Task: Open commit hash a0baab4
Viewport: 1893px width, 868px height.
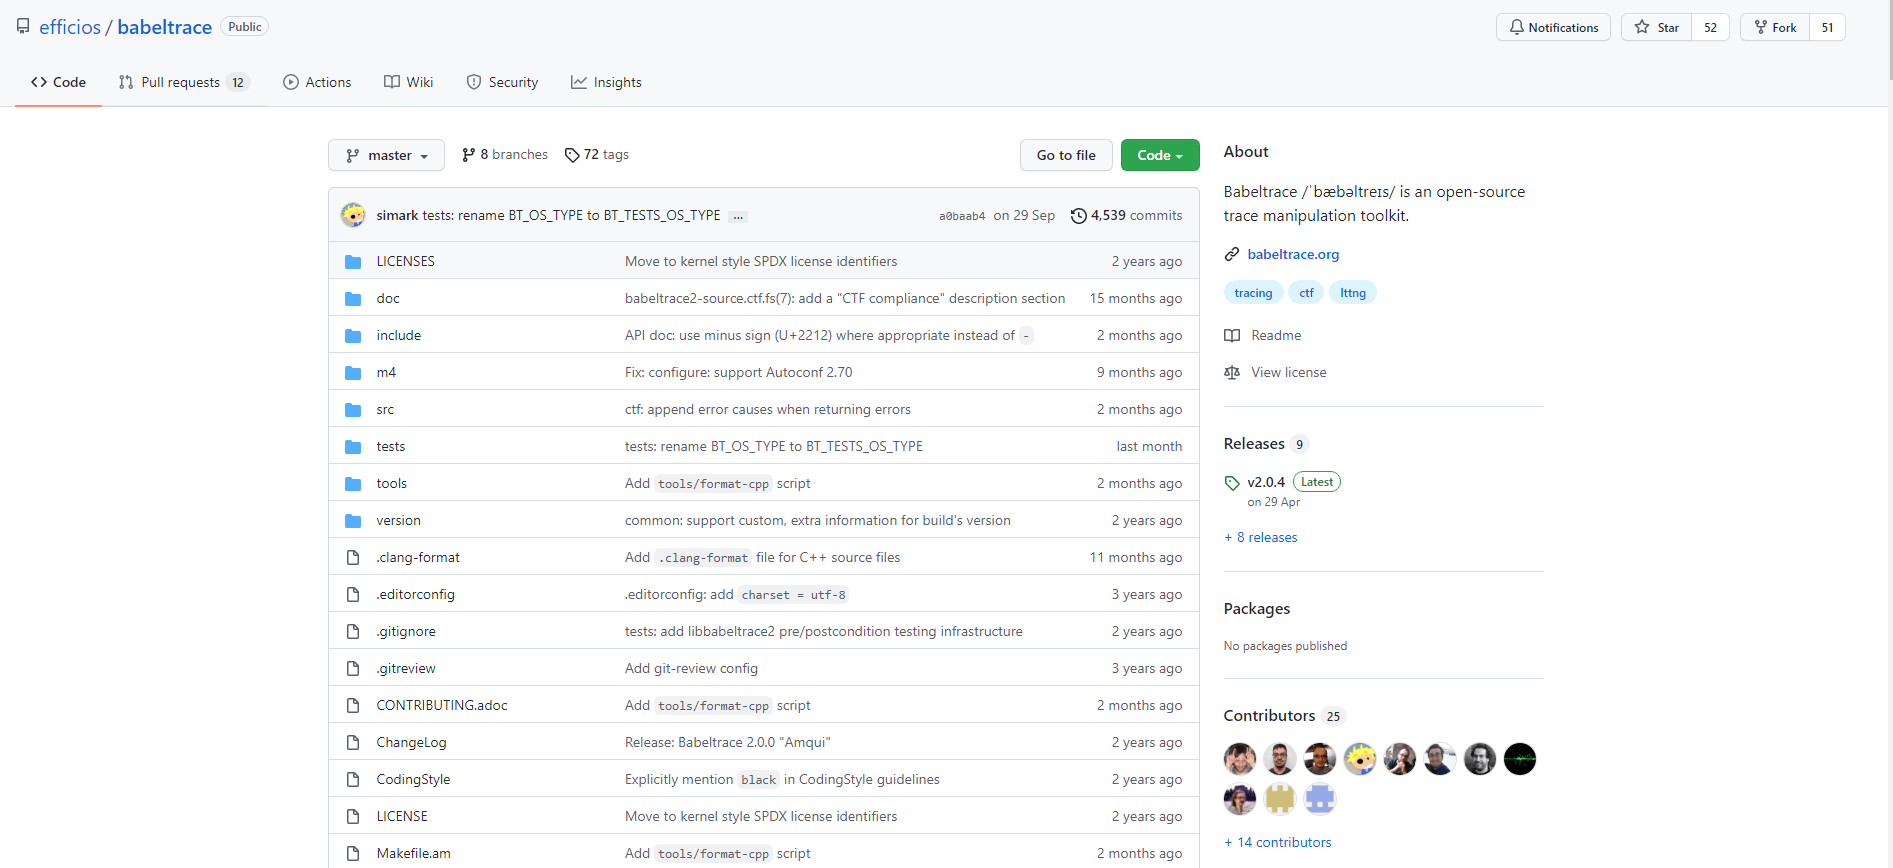Action: [x=962, y=216]
